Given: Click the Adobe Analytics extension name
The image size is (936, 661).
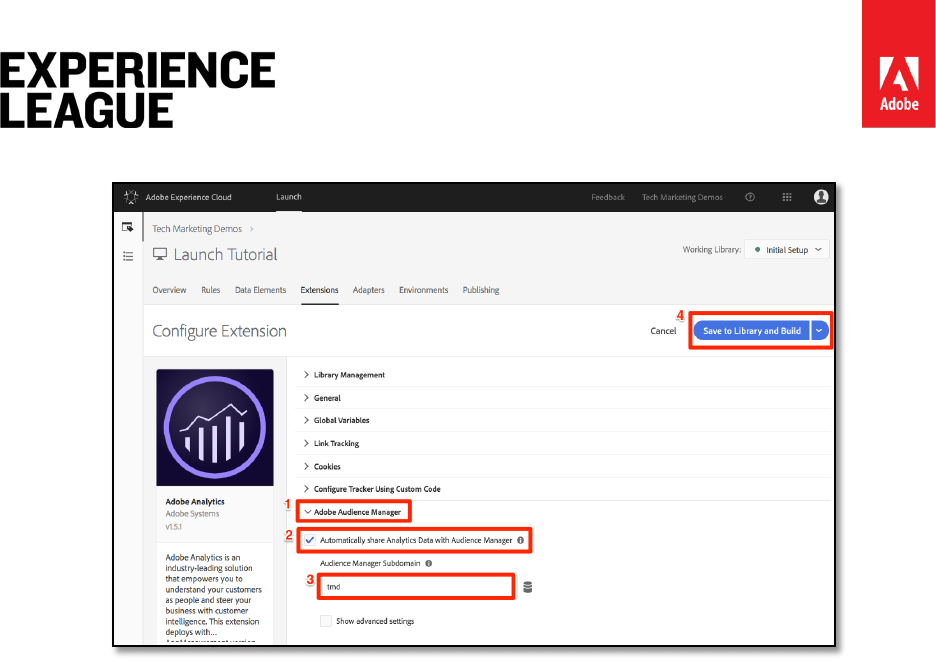Looking at the screenshot, I should (195, 502).
